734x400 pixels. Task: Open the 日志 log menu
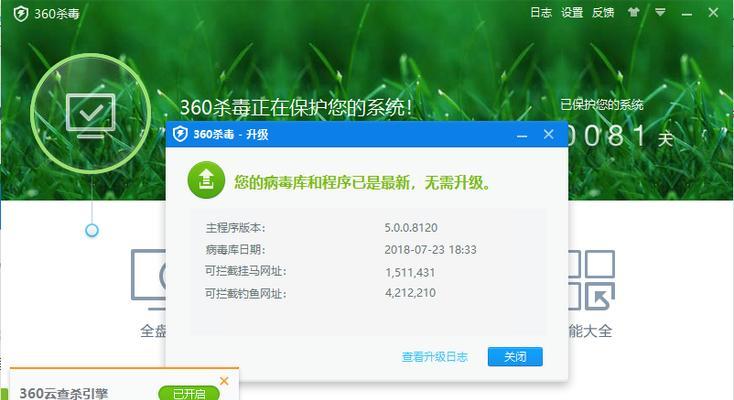point(541,12)
